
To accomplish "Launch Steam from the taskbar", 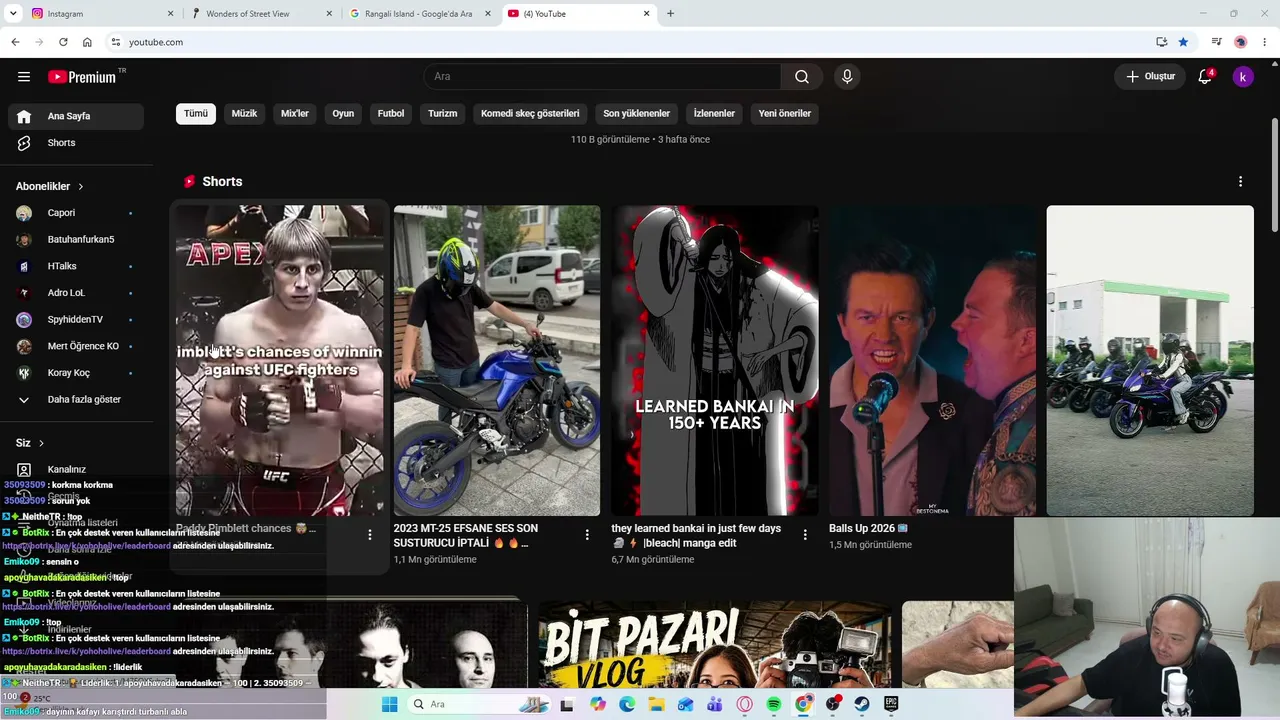I will pos(862,704).
